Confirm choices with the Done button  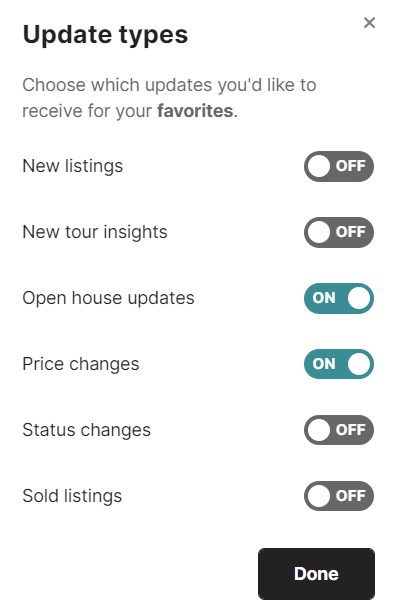pos(316,574)
